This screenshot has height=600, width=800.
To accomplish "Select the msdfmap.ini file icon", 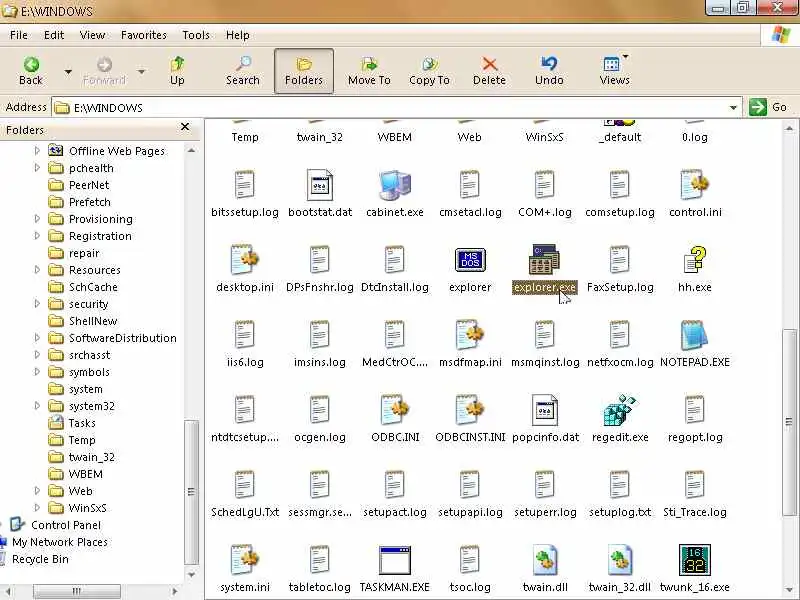I will pos(470,335).
